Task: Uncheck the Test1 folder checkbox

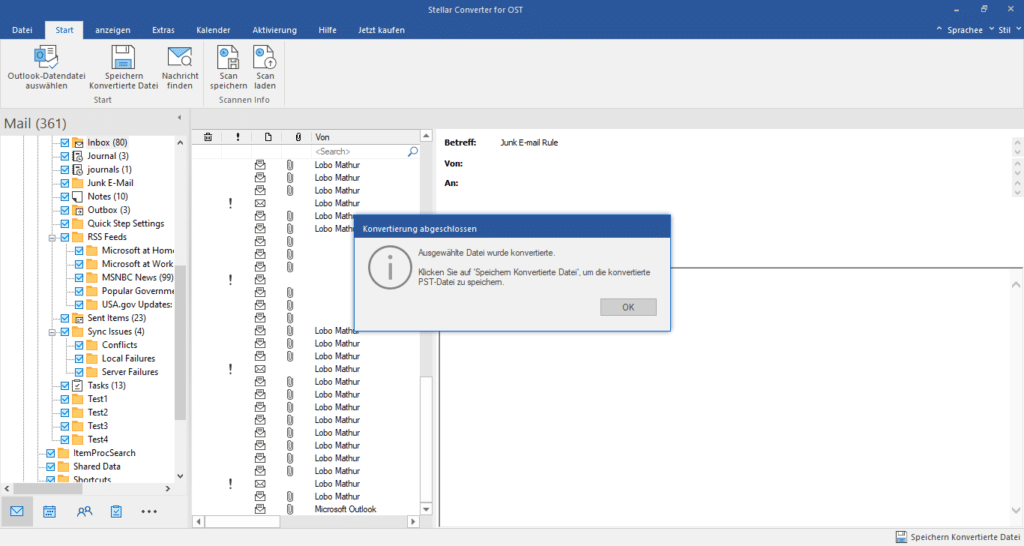Action: click(x=65, y=399)
